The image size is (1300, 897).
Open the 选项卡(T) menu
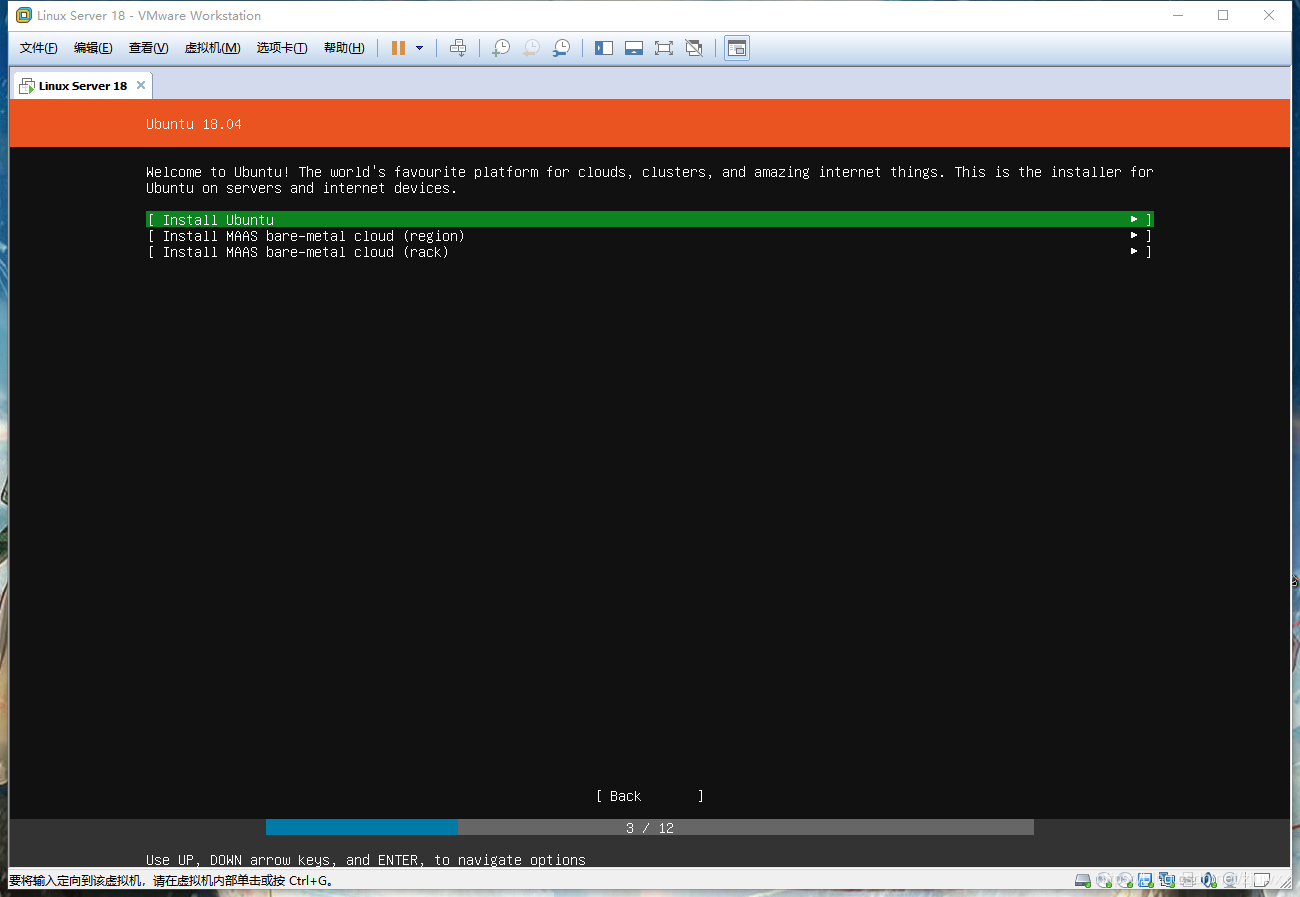click(x=282, y=48)
